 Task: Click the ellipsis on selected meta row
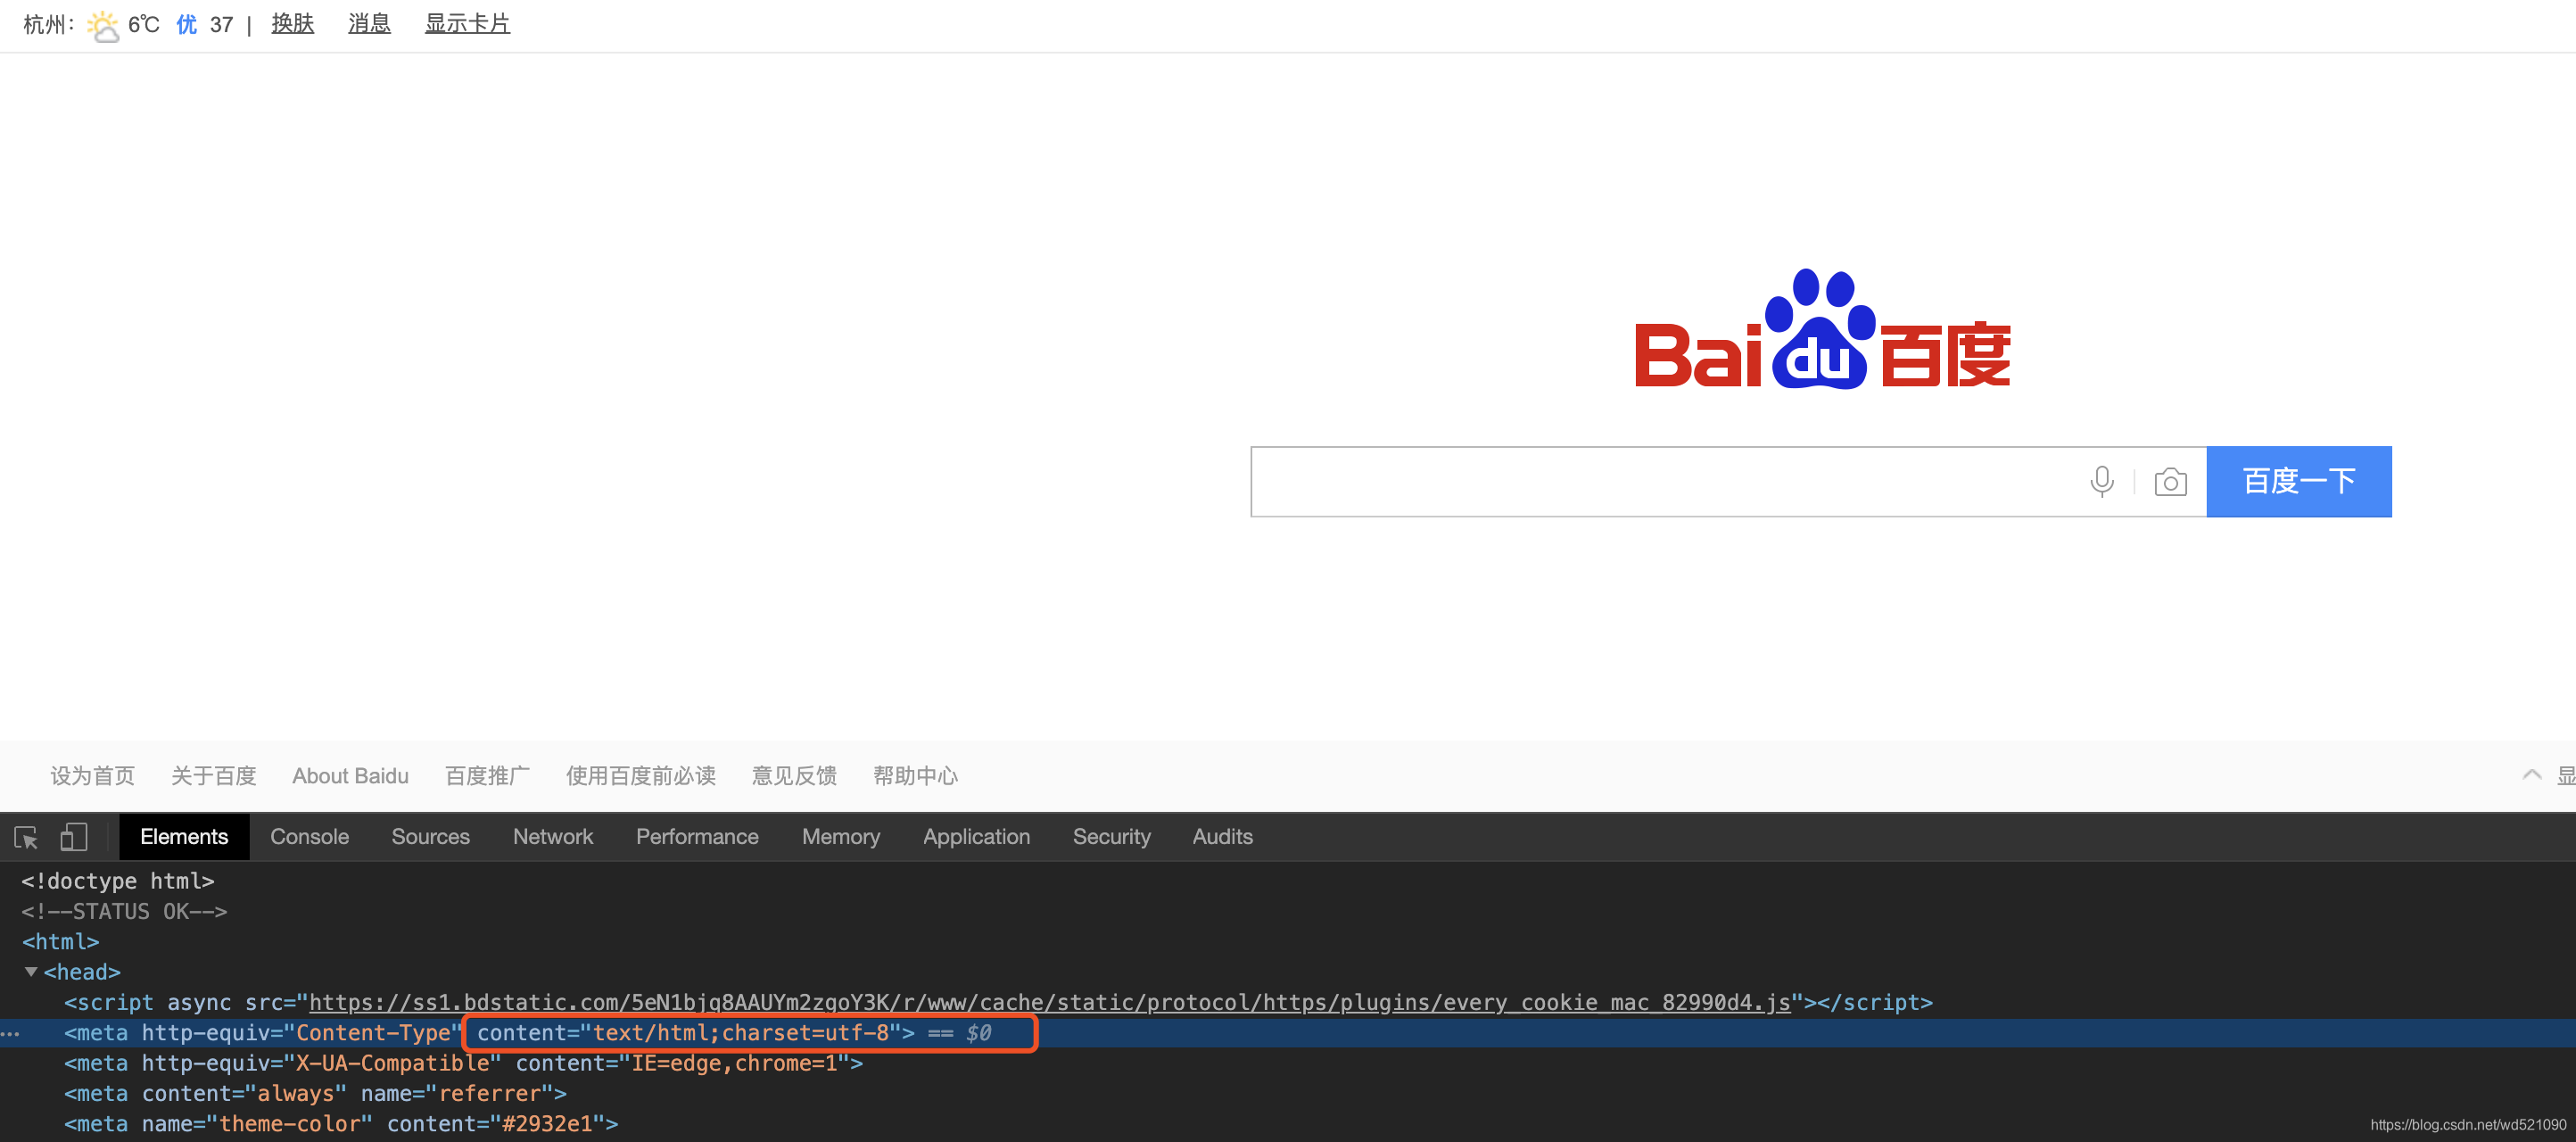pos(10,1033)
